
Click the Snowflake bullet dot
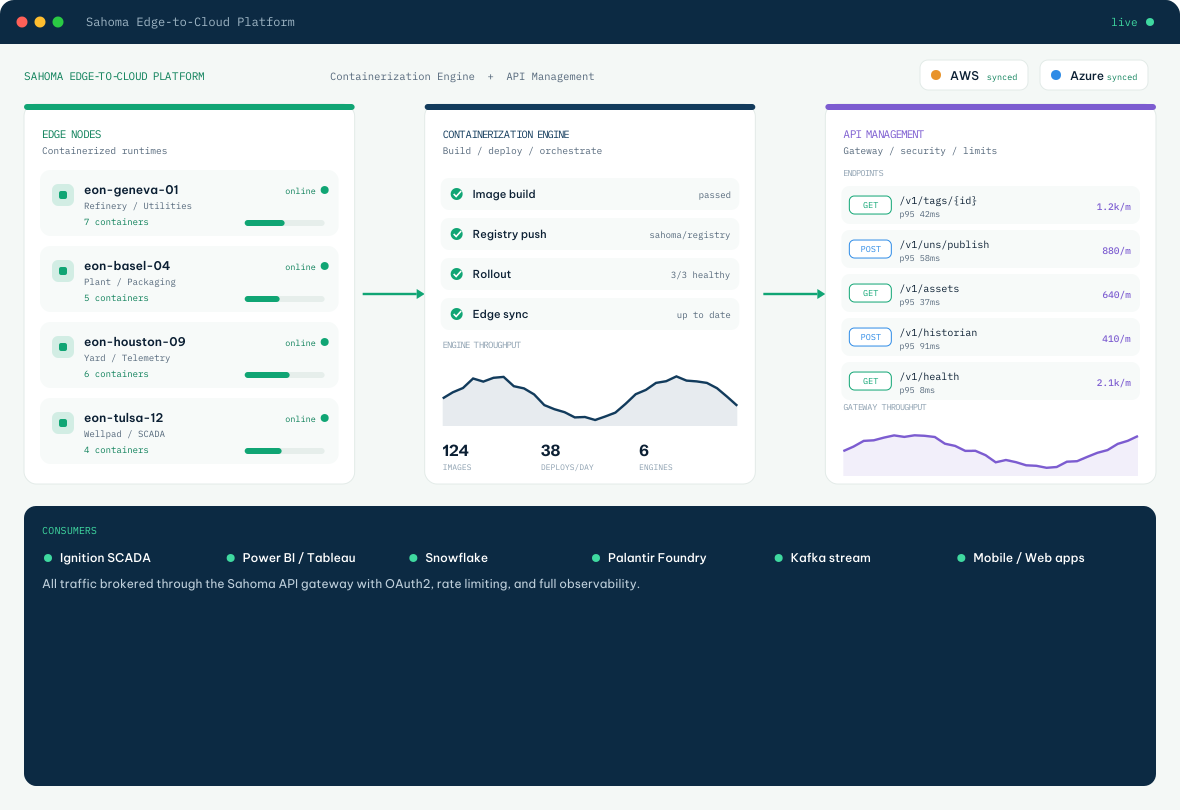413,558
